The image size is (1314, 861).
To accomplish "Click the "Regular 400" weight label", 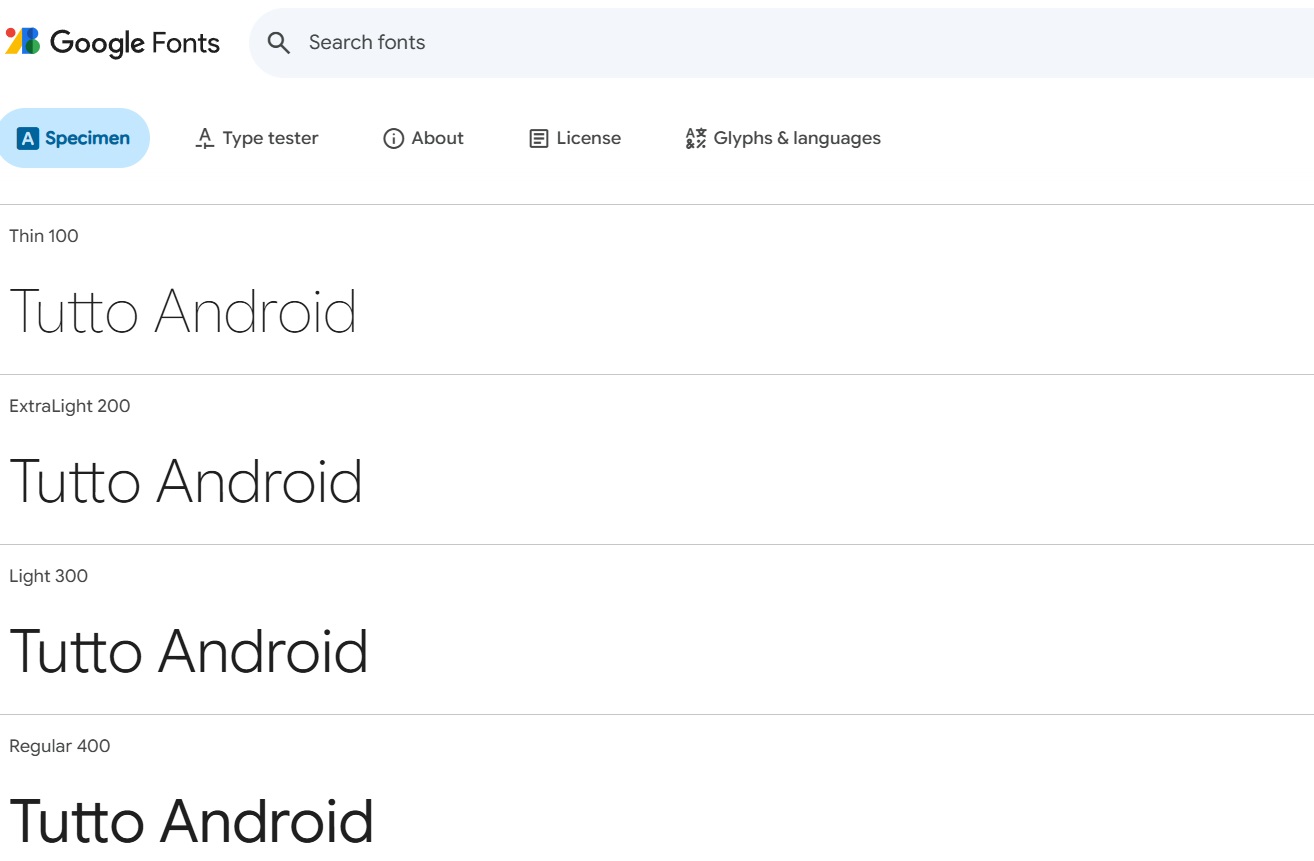I will [x=60, y=746].
